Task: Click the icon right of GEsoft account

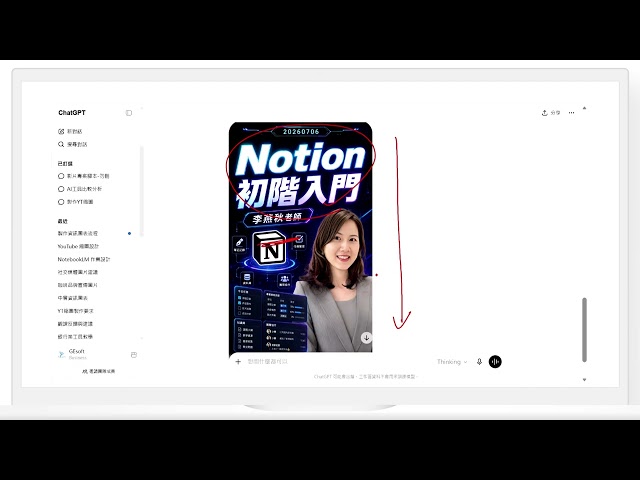Action: tap(133, 355)
